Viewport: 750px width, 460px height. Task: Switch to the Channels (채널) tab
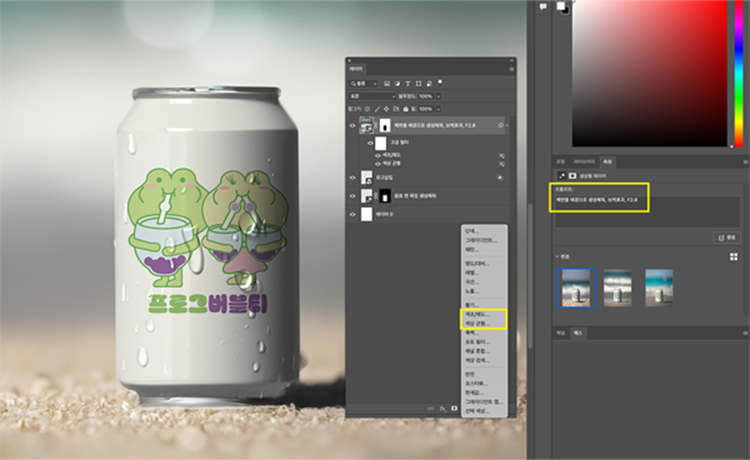pos(561,333)
